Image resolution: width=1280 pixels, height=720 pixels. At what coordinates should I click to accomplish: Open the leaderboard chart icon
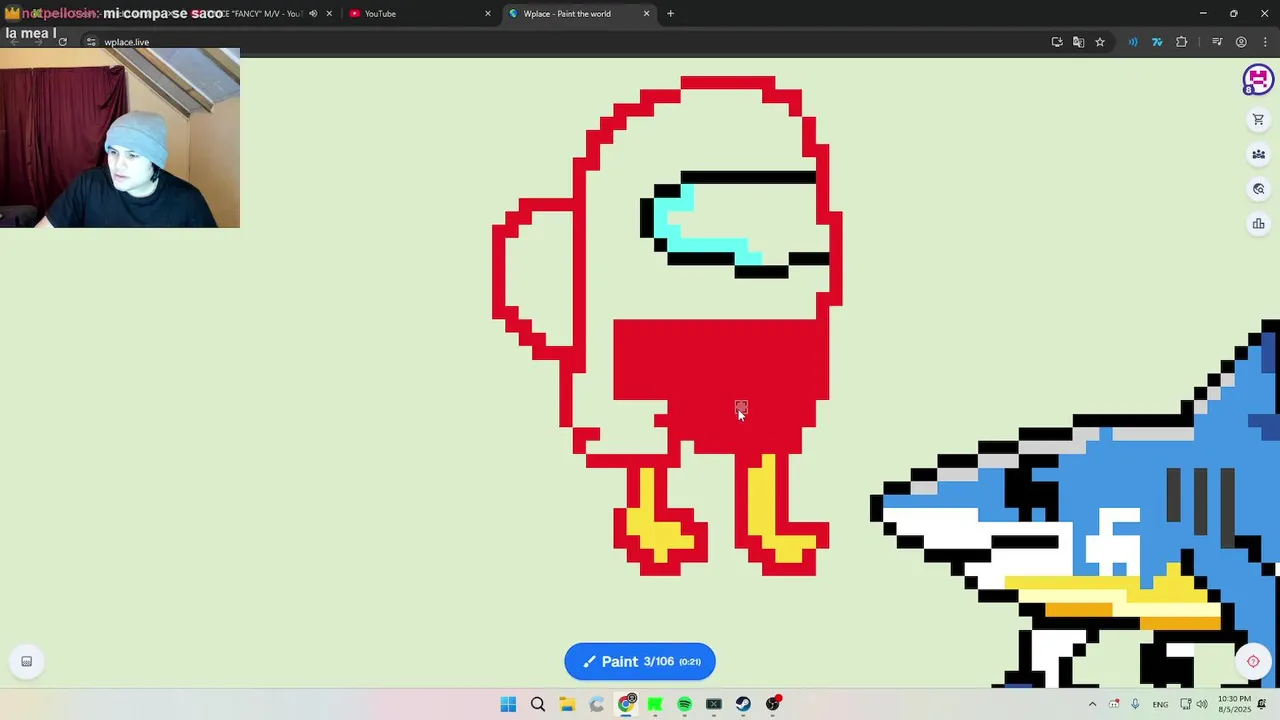tap(1258, 224)
